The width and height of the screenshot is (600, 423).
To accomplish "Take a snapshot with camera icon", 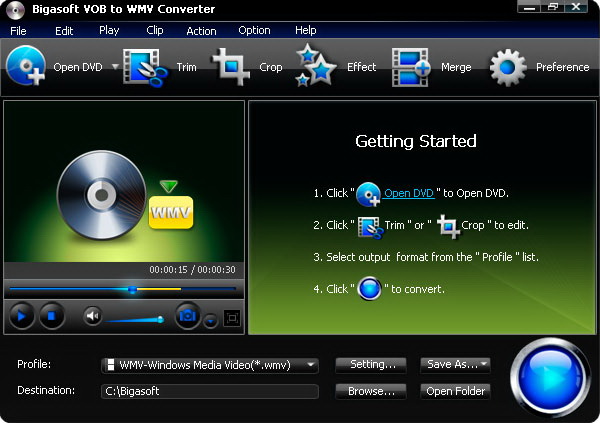I will tap(188, 316).
